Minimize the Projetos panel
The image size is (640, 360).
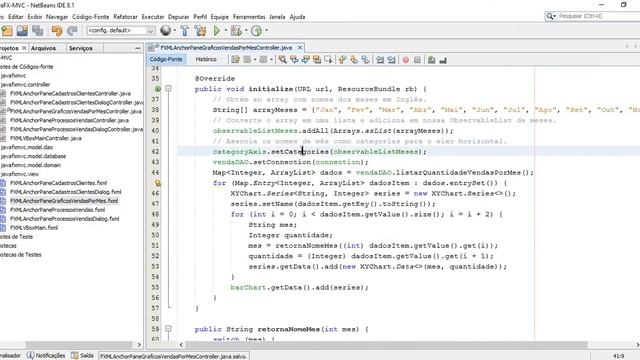click(138, 48)
